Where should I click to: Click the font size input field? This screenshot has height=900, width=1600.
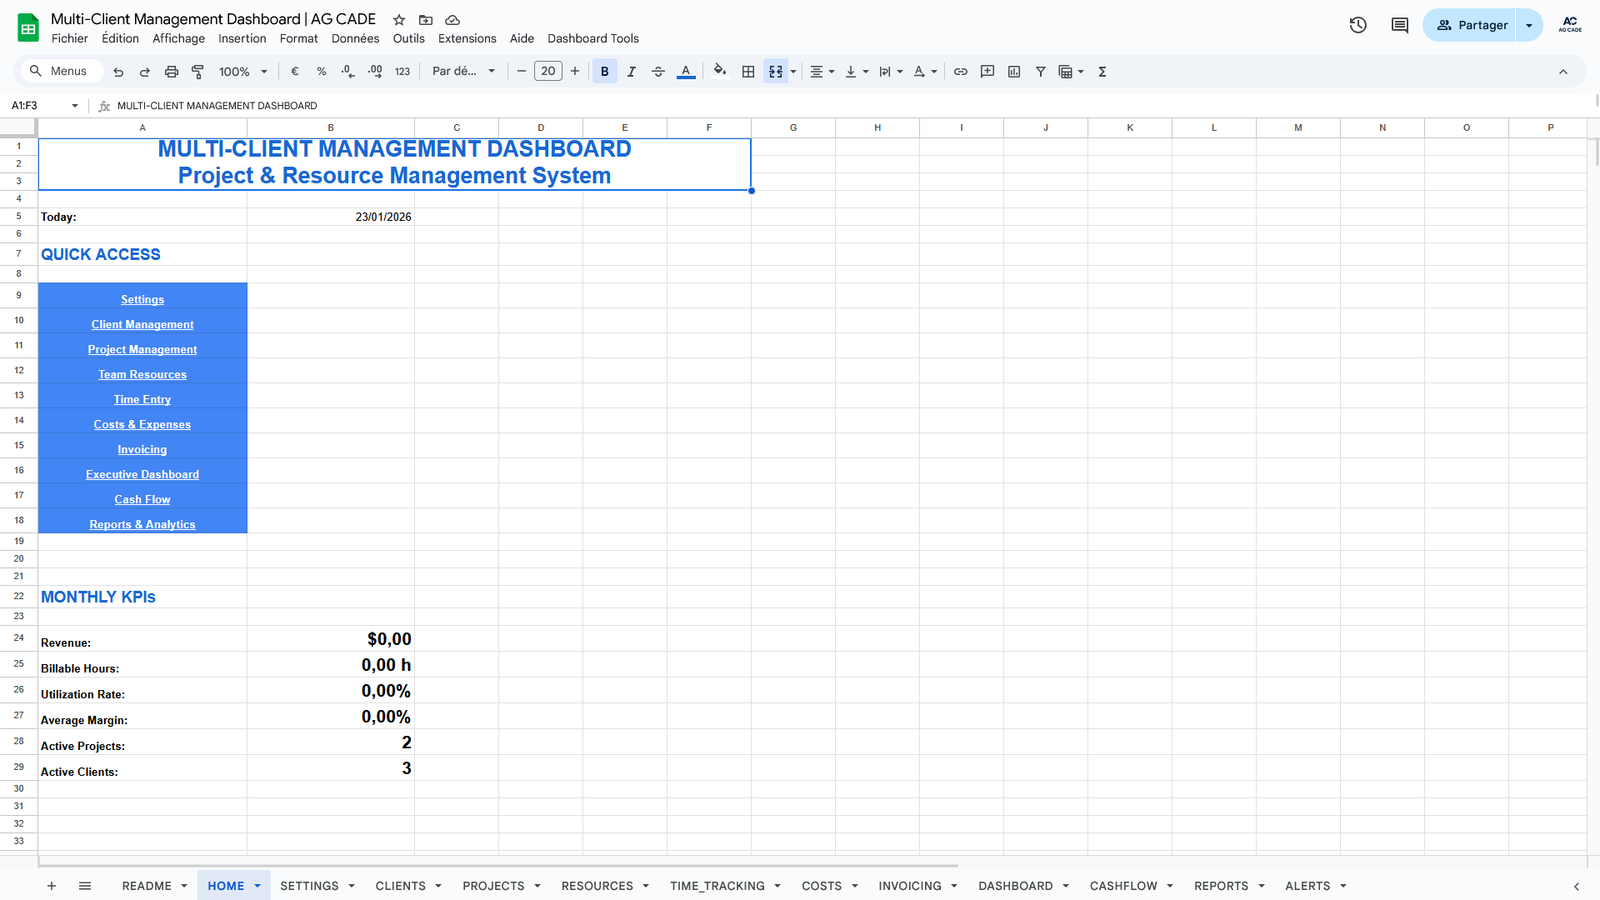[x=548, y=72]
